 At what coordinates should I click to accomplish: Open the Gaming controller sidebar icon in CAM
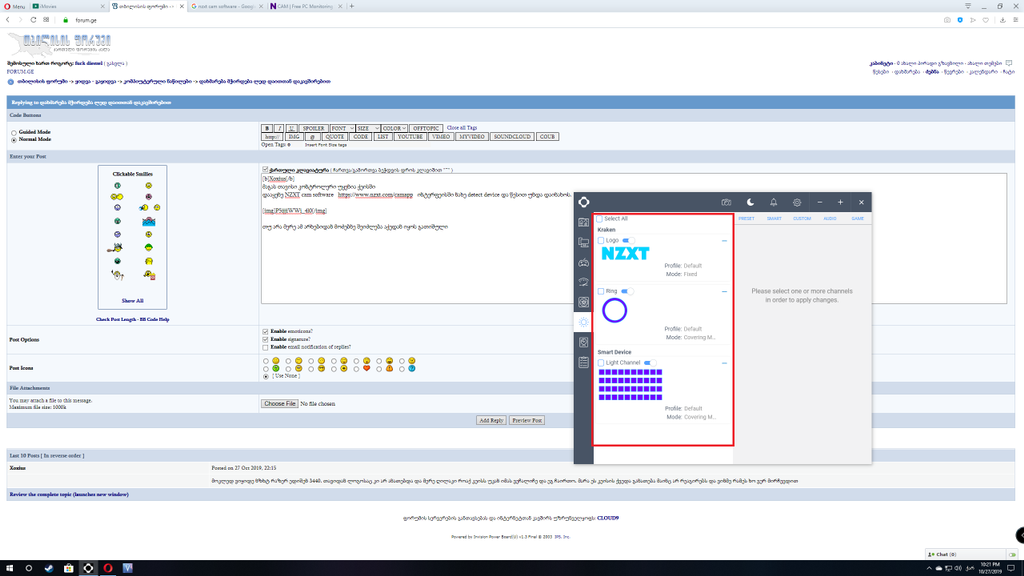584,262
